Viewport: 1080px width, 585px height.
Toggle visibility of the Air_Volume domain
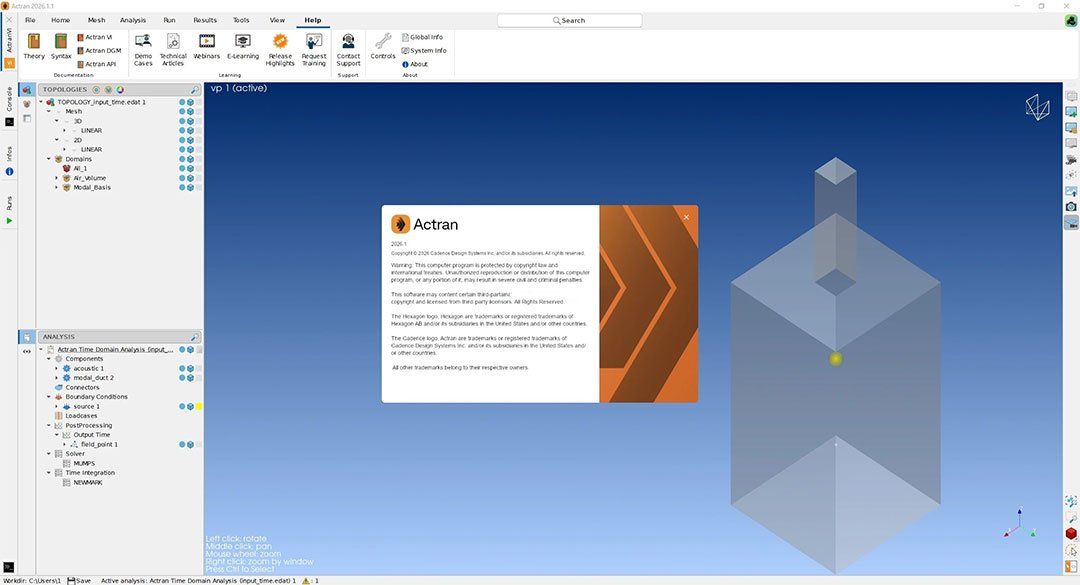click(183, 178)
